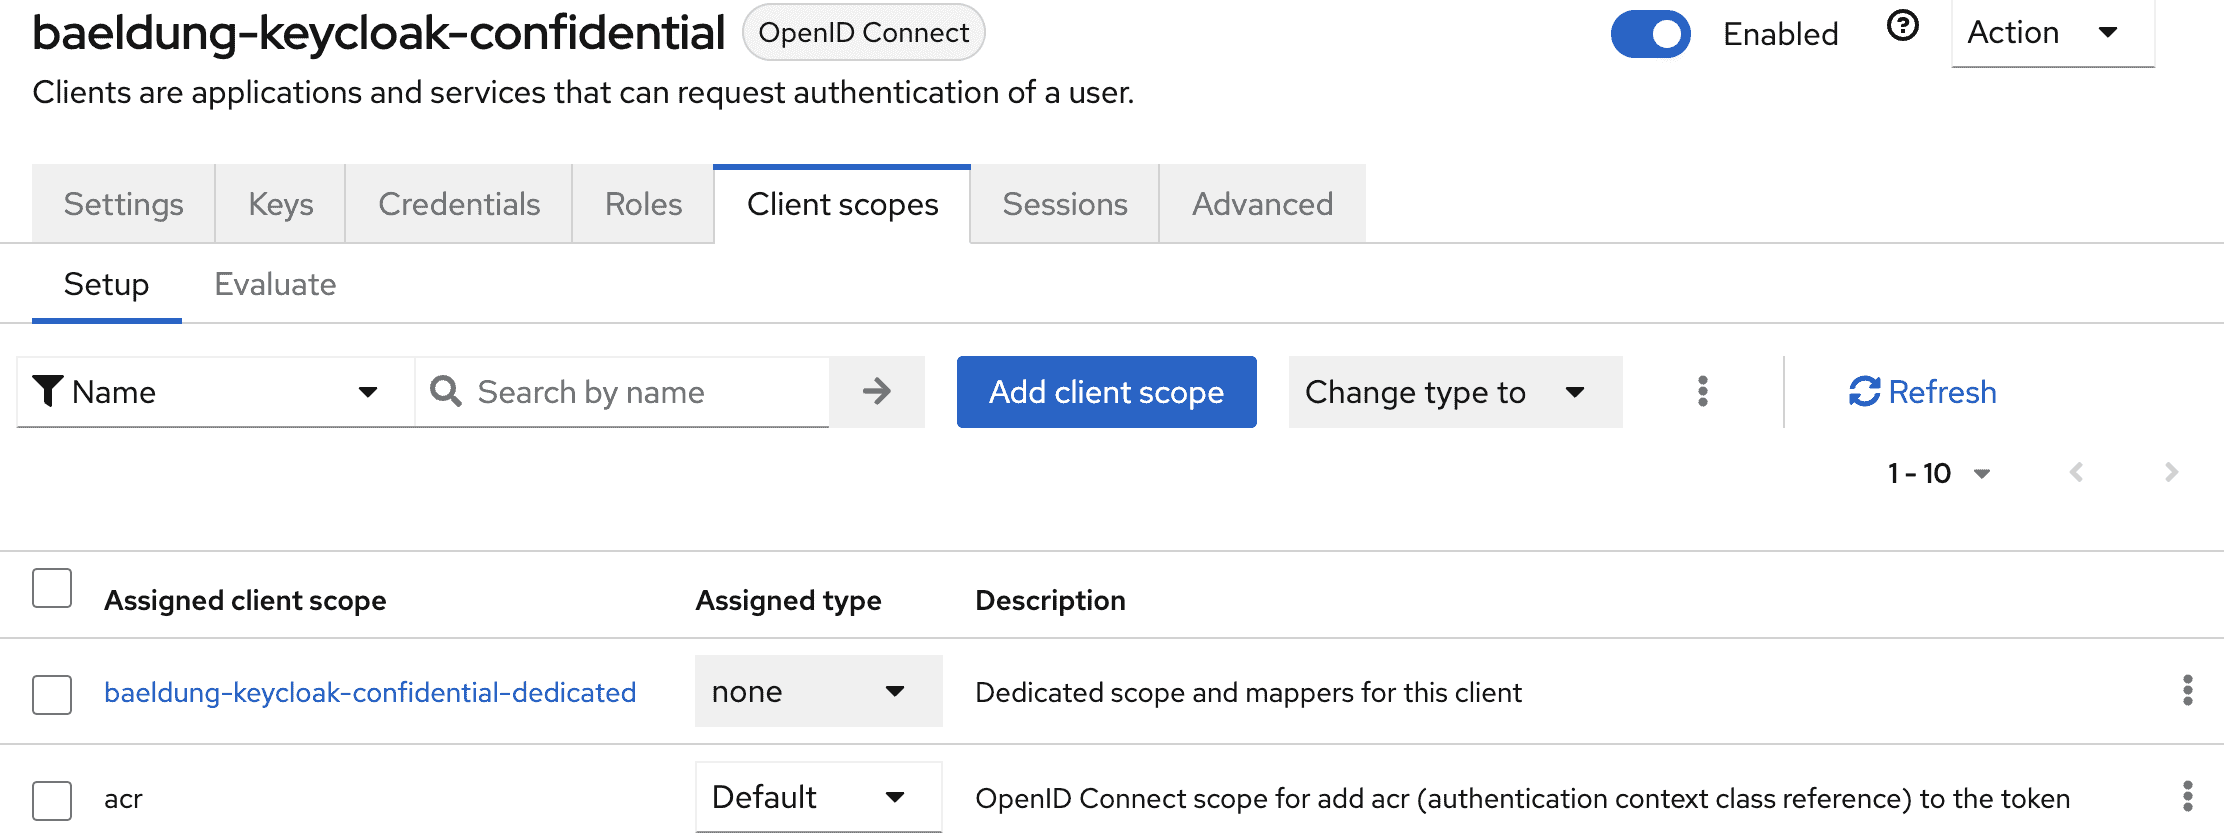The image size is (2224, 836).
Task: Open kebab menu for acr row
Action: (x=2187, y=796)
